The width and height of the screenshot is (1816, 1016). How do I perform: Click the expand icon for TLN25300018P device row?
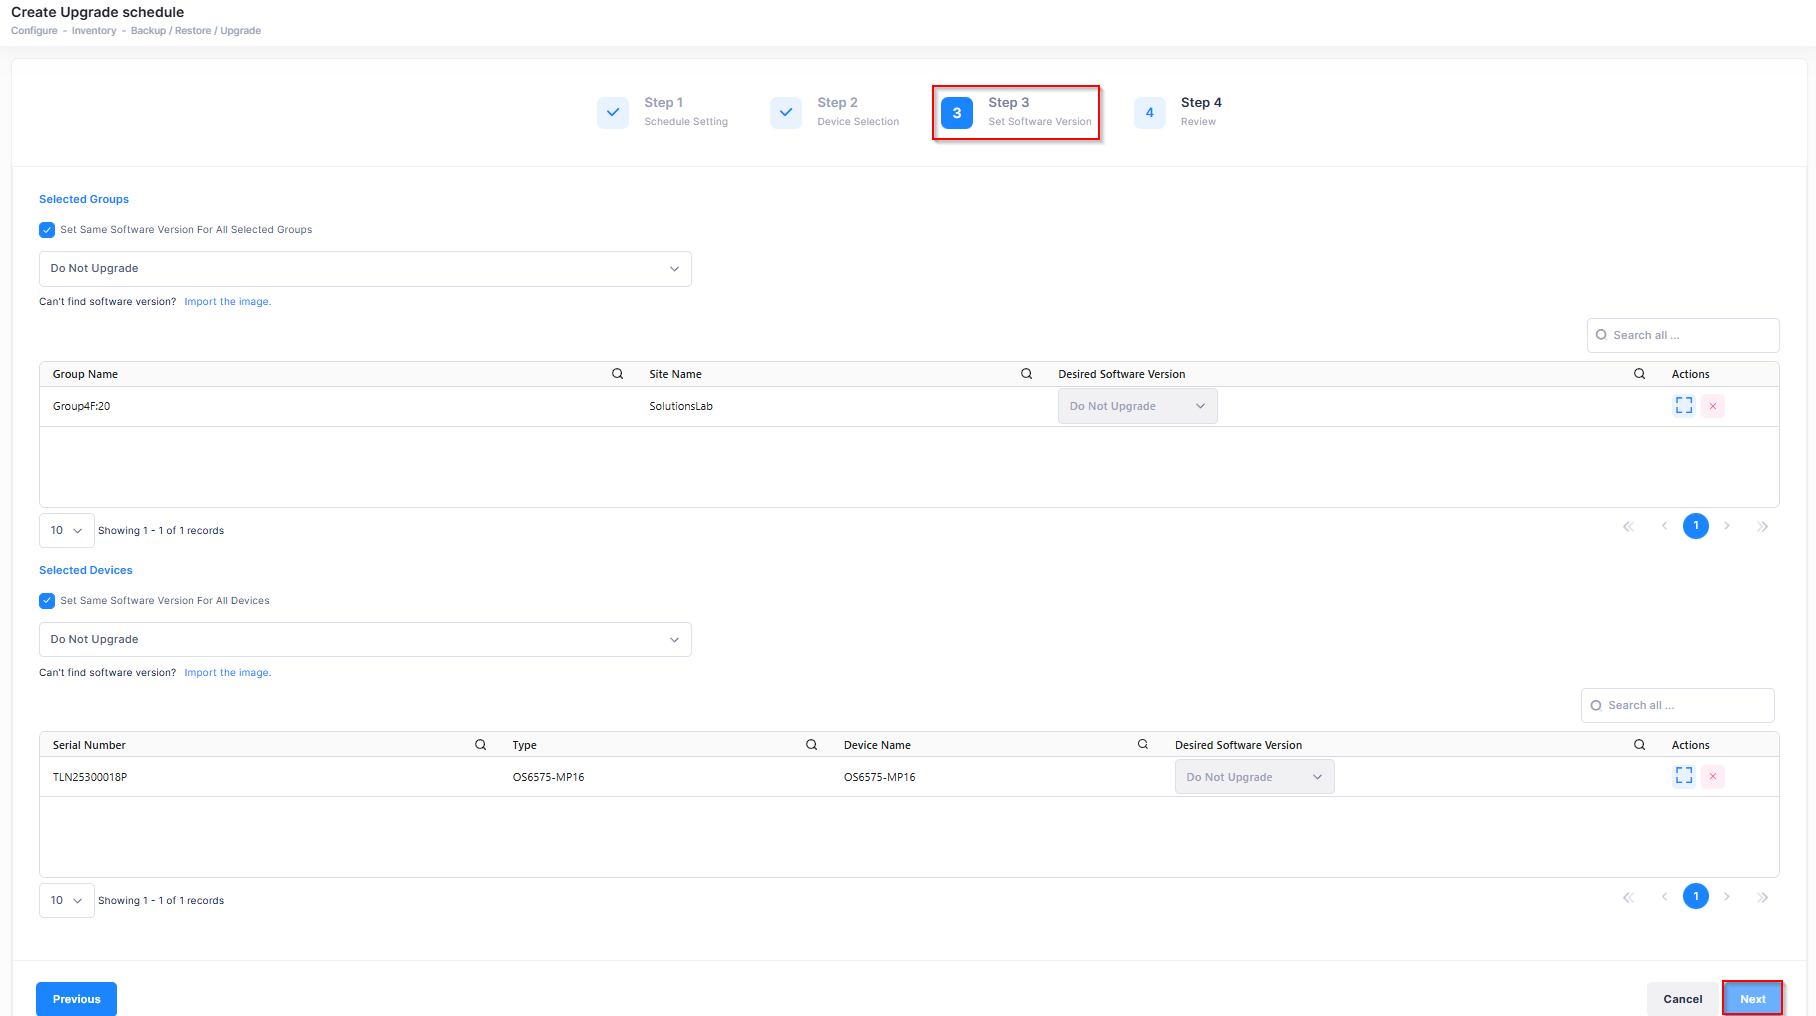(x=1684, y=776)
